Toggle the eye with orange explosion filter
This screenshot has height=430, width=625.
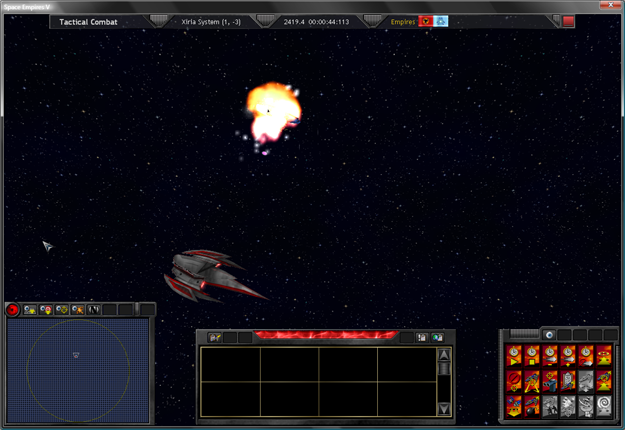pyautogui.click(x=78, y=310)
